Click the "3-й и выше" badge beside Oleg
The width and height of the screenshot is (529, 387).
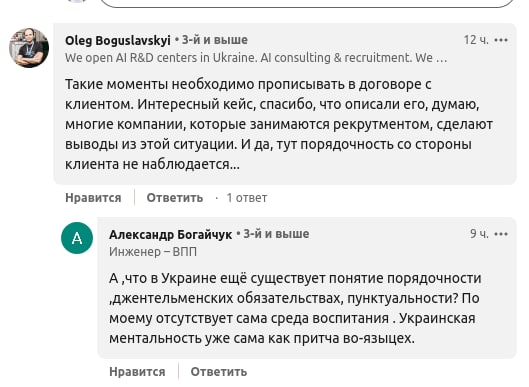[x=212, y=40]
